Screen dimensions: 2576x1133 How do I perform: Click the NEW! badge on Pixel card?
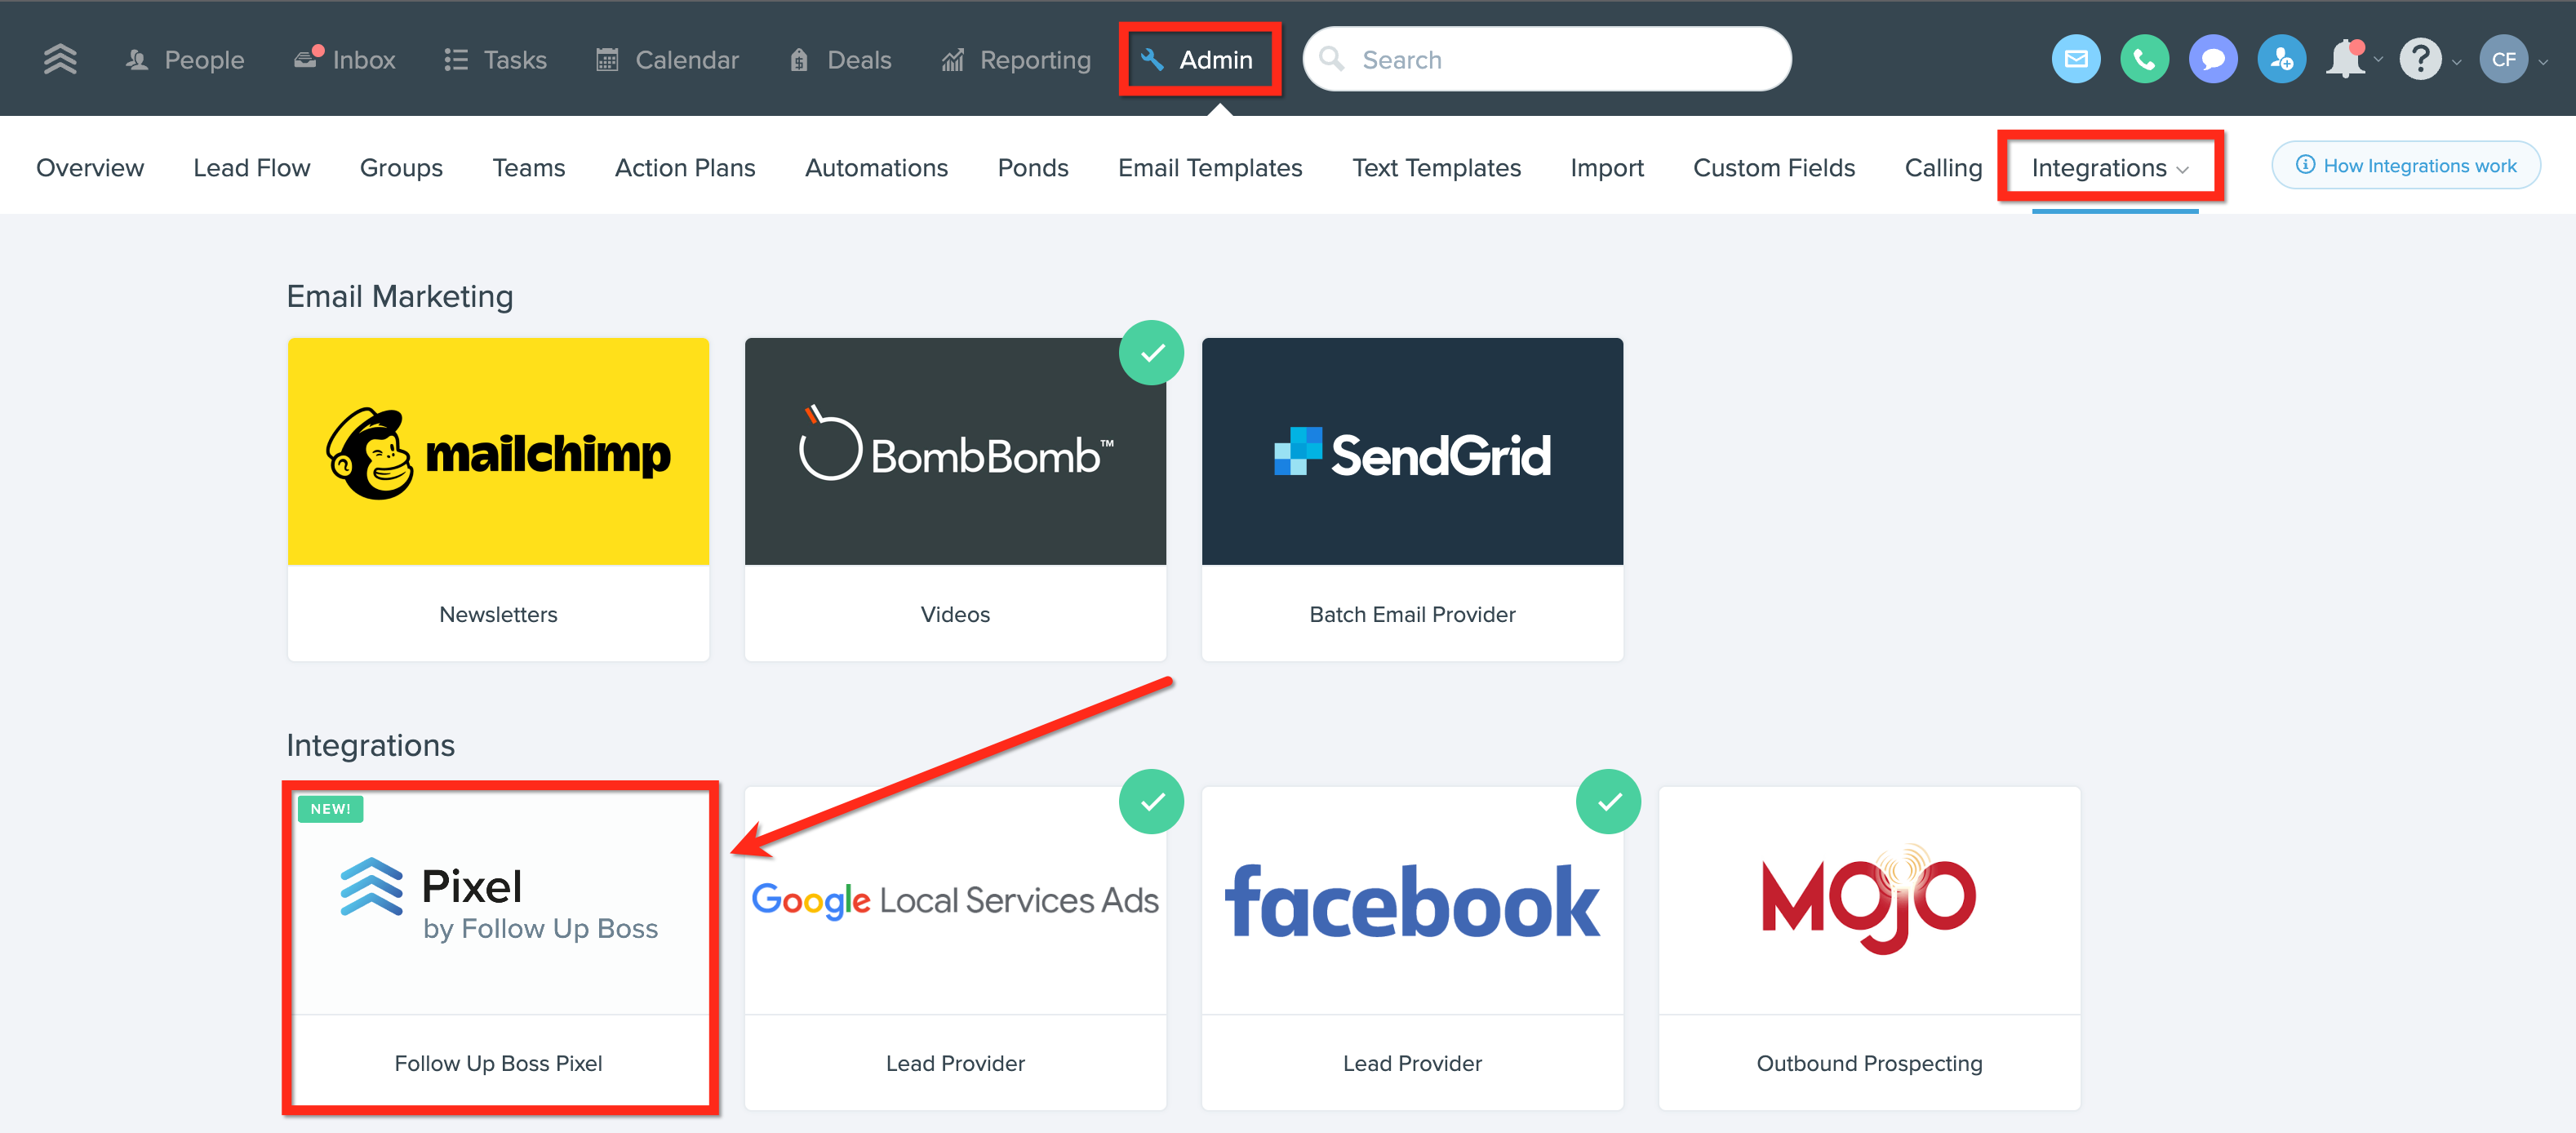(330, 809)
